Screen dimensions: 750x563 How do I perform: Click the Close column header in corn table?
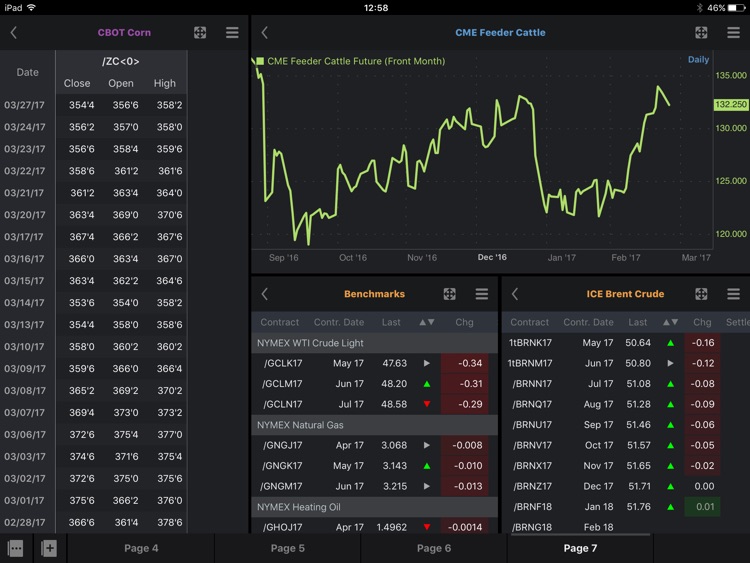(77, 83)
